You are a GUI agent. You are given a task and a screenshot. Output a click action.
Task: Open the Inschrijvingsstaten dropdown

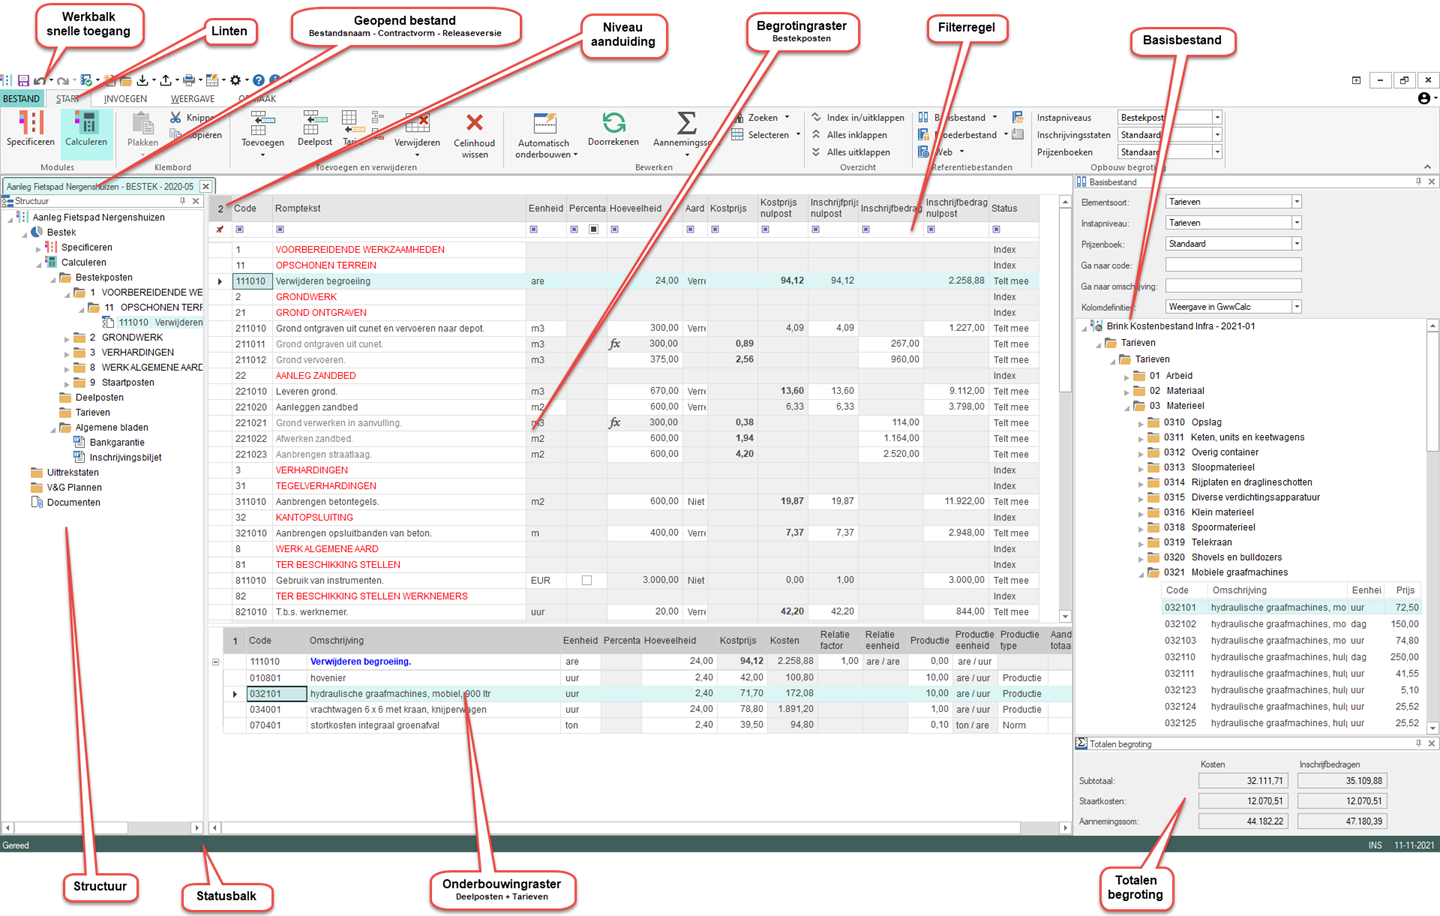tap(1217, 135)
